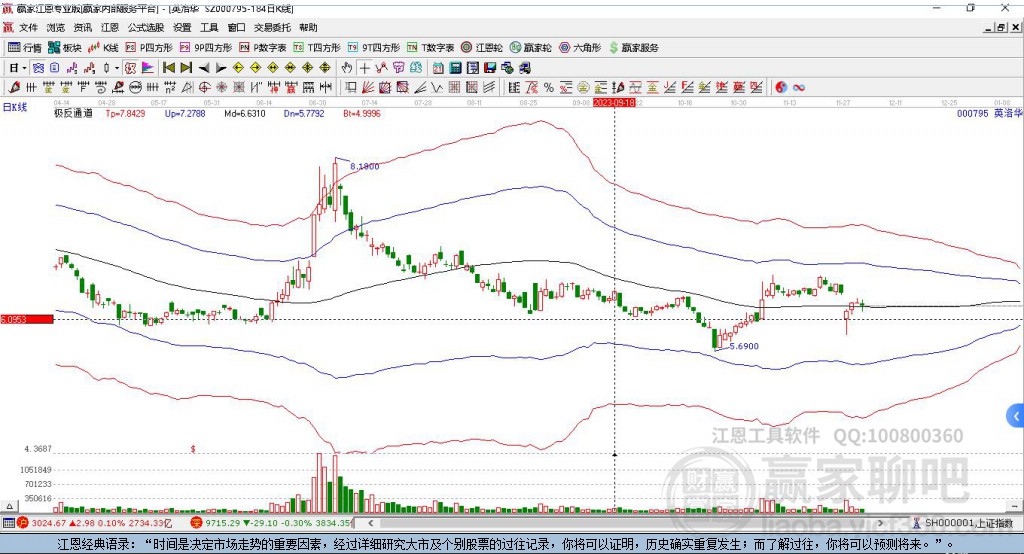Switch to the K线 chart view
The image size is (1024, 554).
(103, 48)
